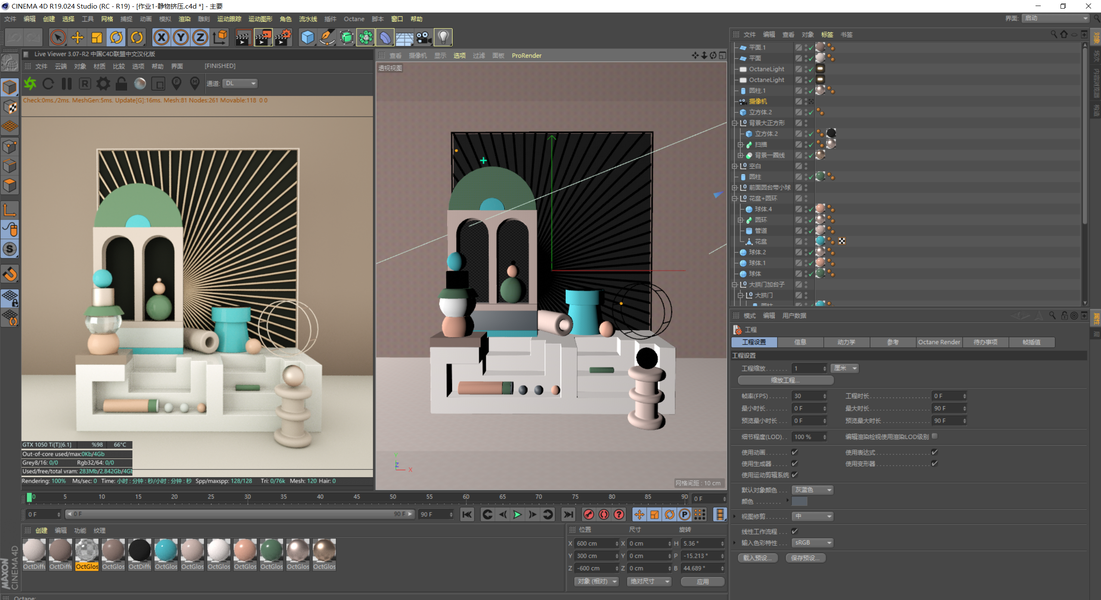Play the animation forward
1101x600 pixels.
(x=517, y=515)
